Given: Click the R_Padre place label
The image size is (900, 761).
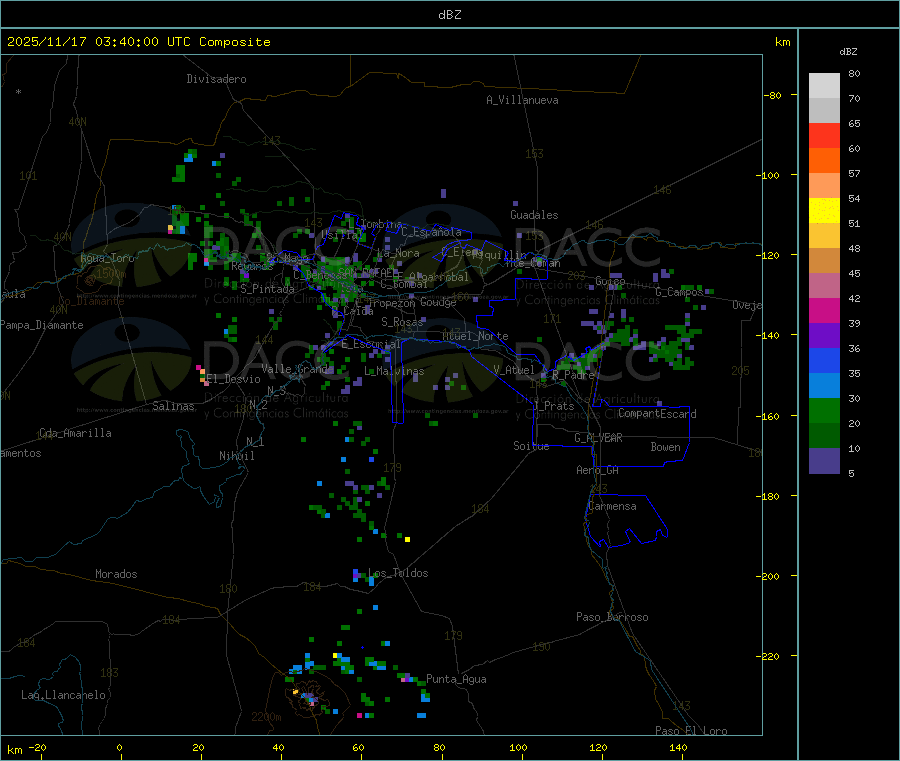Looking at the screenshot, I should tap(573, 375).
